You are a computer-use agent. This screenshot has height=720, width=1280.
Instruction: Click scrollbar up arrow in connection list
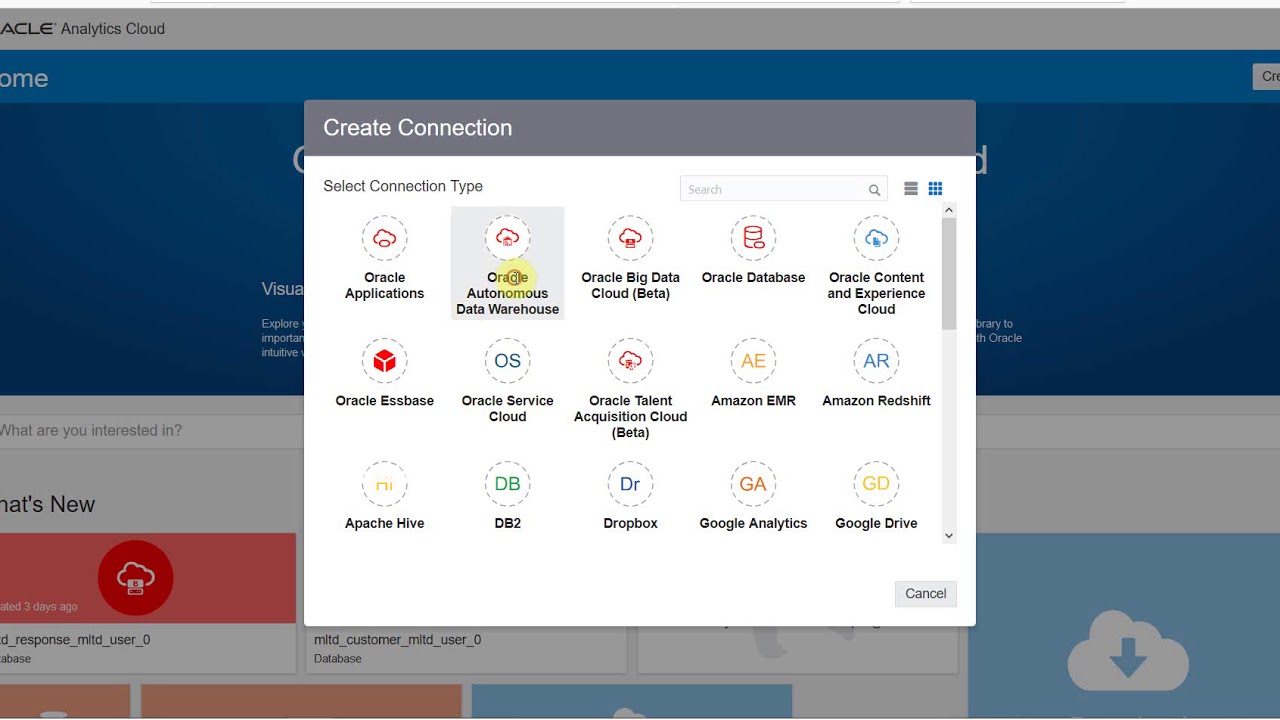[x=949, y=210]
